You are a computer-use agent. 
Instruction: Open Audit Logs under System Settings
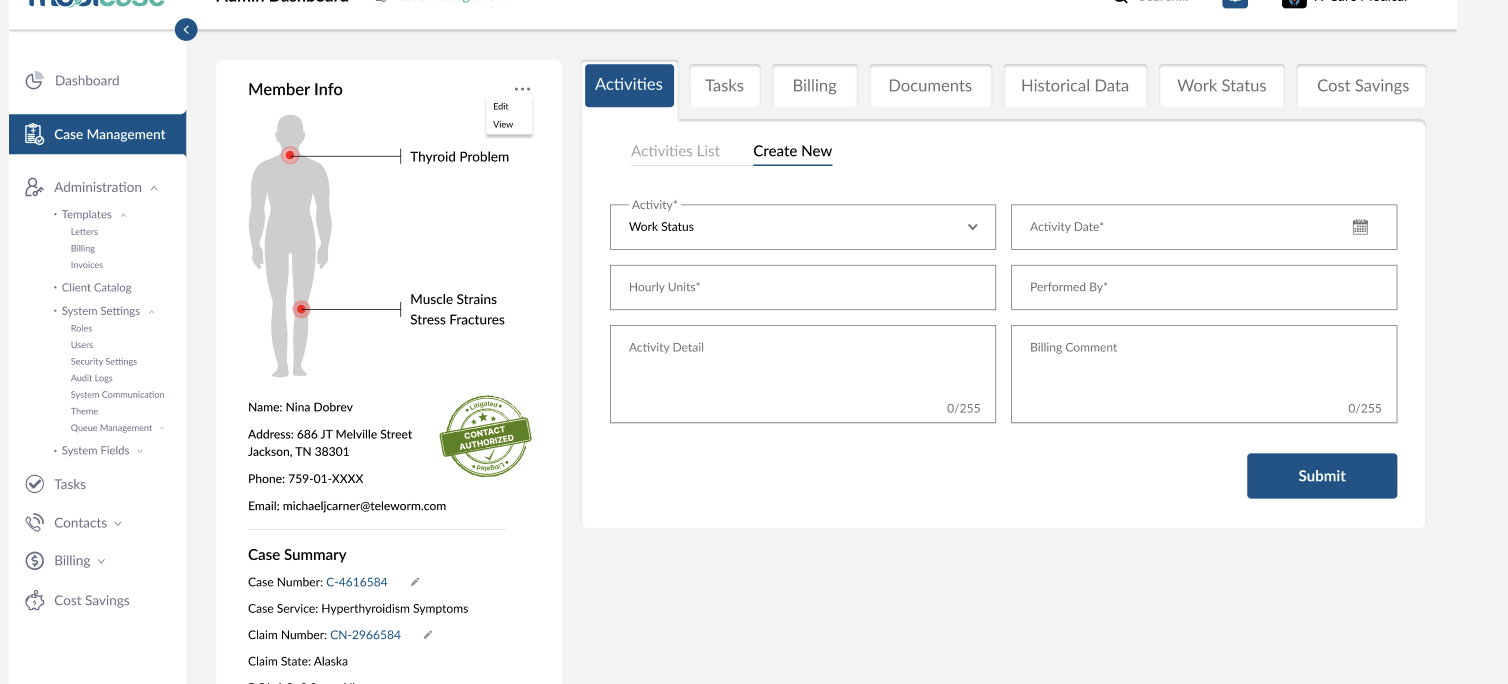[91, 378]
